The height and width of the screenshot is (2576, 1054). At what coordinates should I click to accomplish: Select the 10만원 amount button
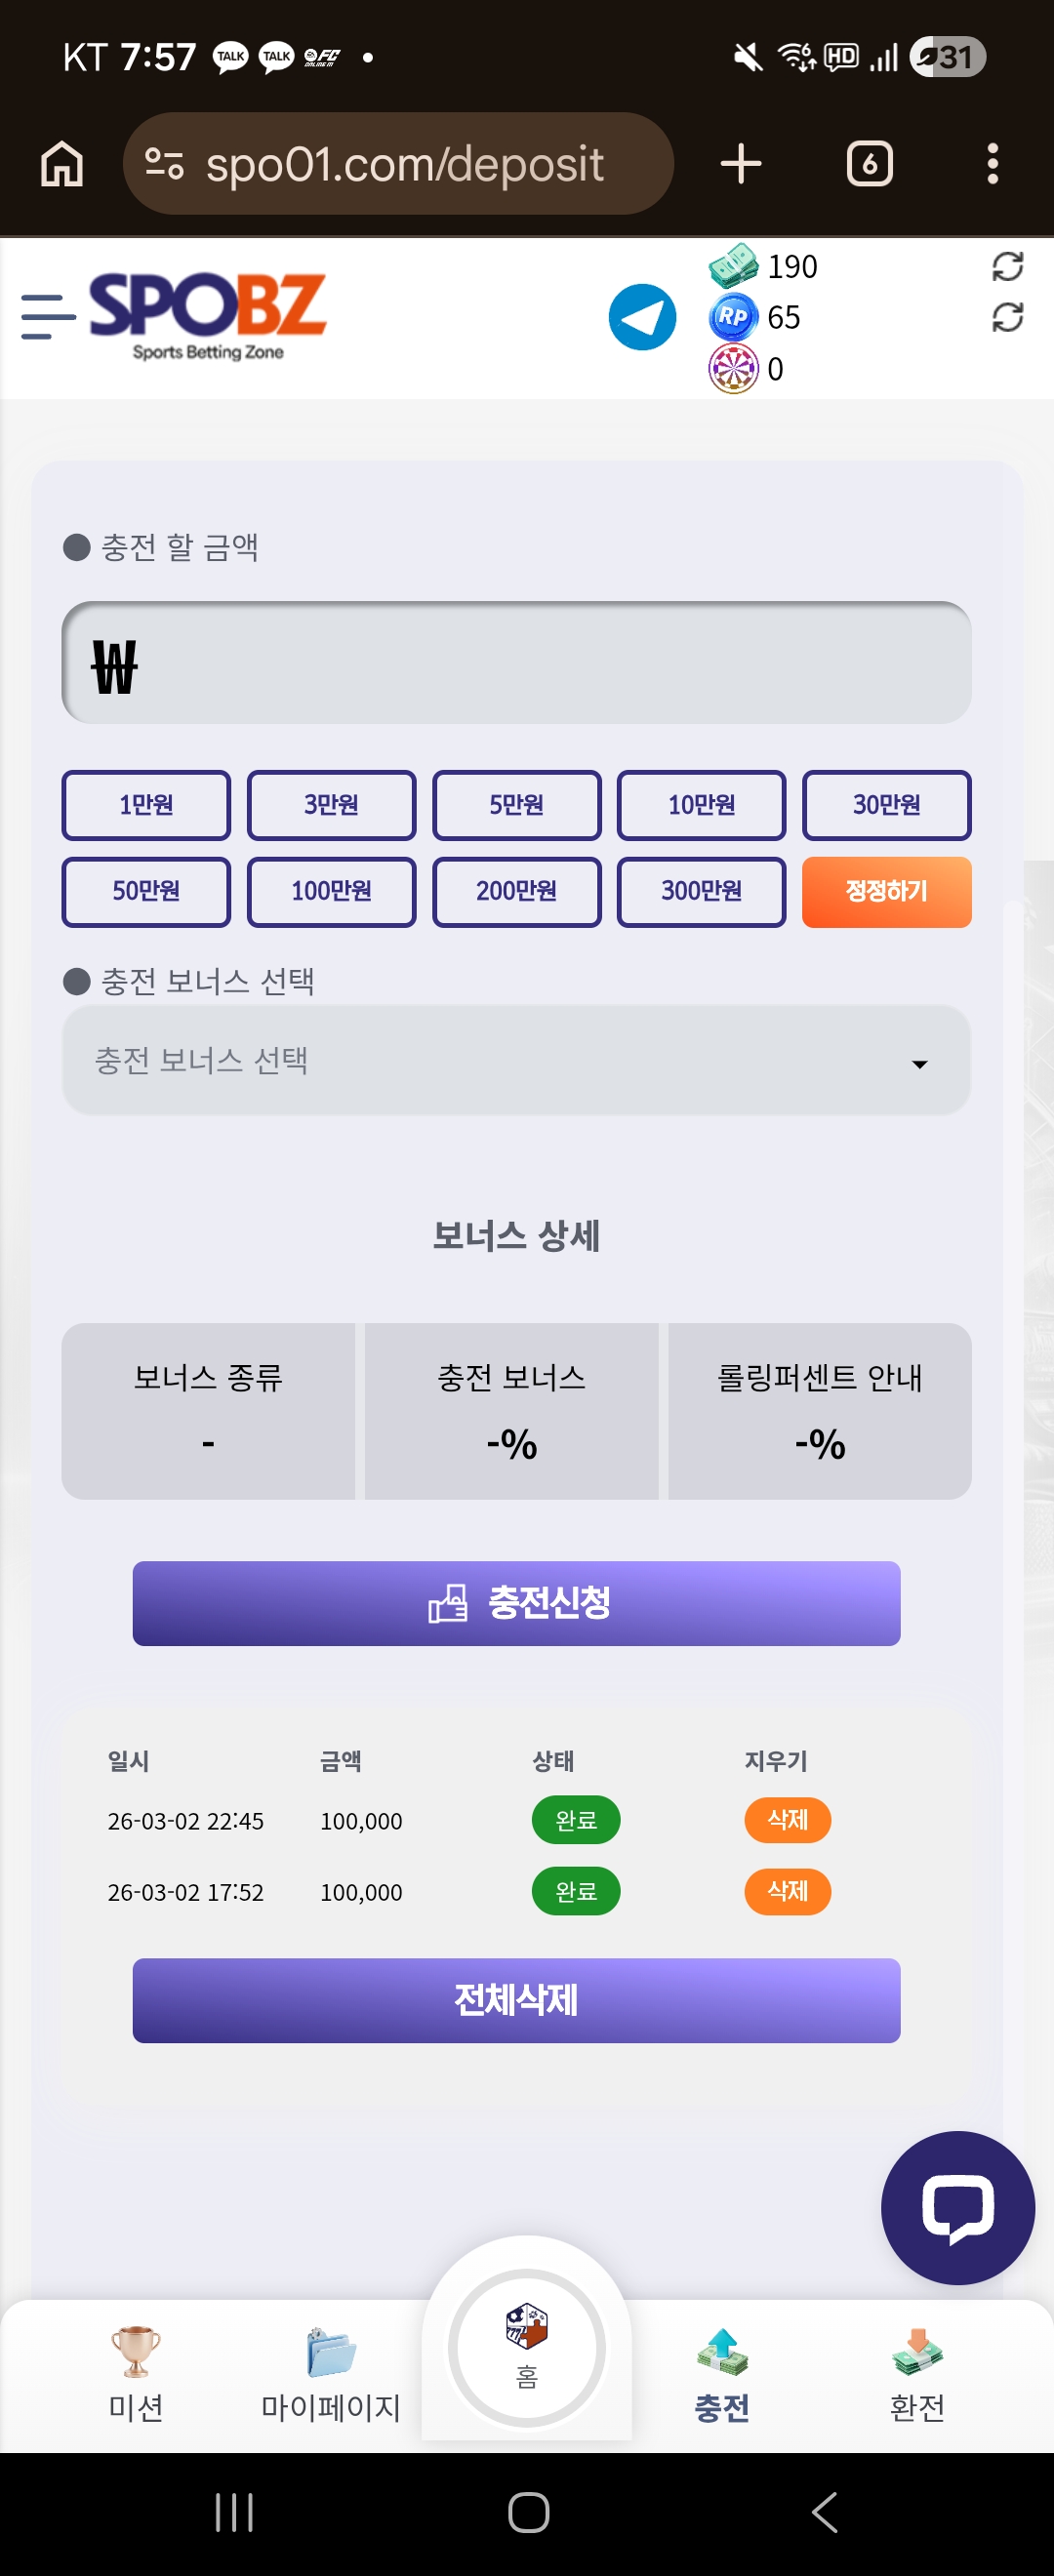(701, 805)
